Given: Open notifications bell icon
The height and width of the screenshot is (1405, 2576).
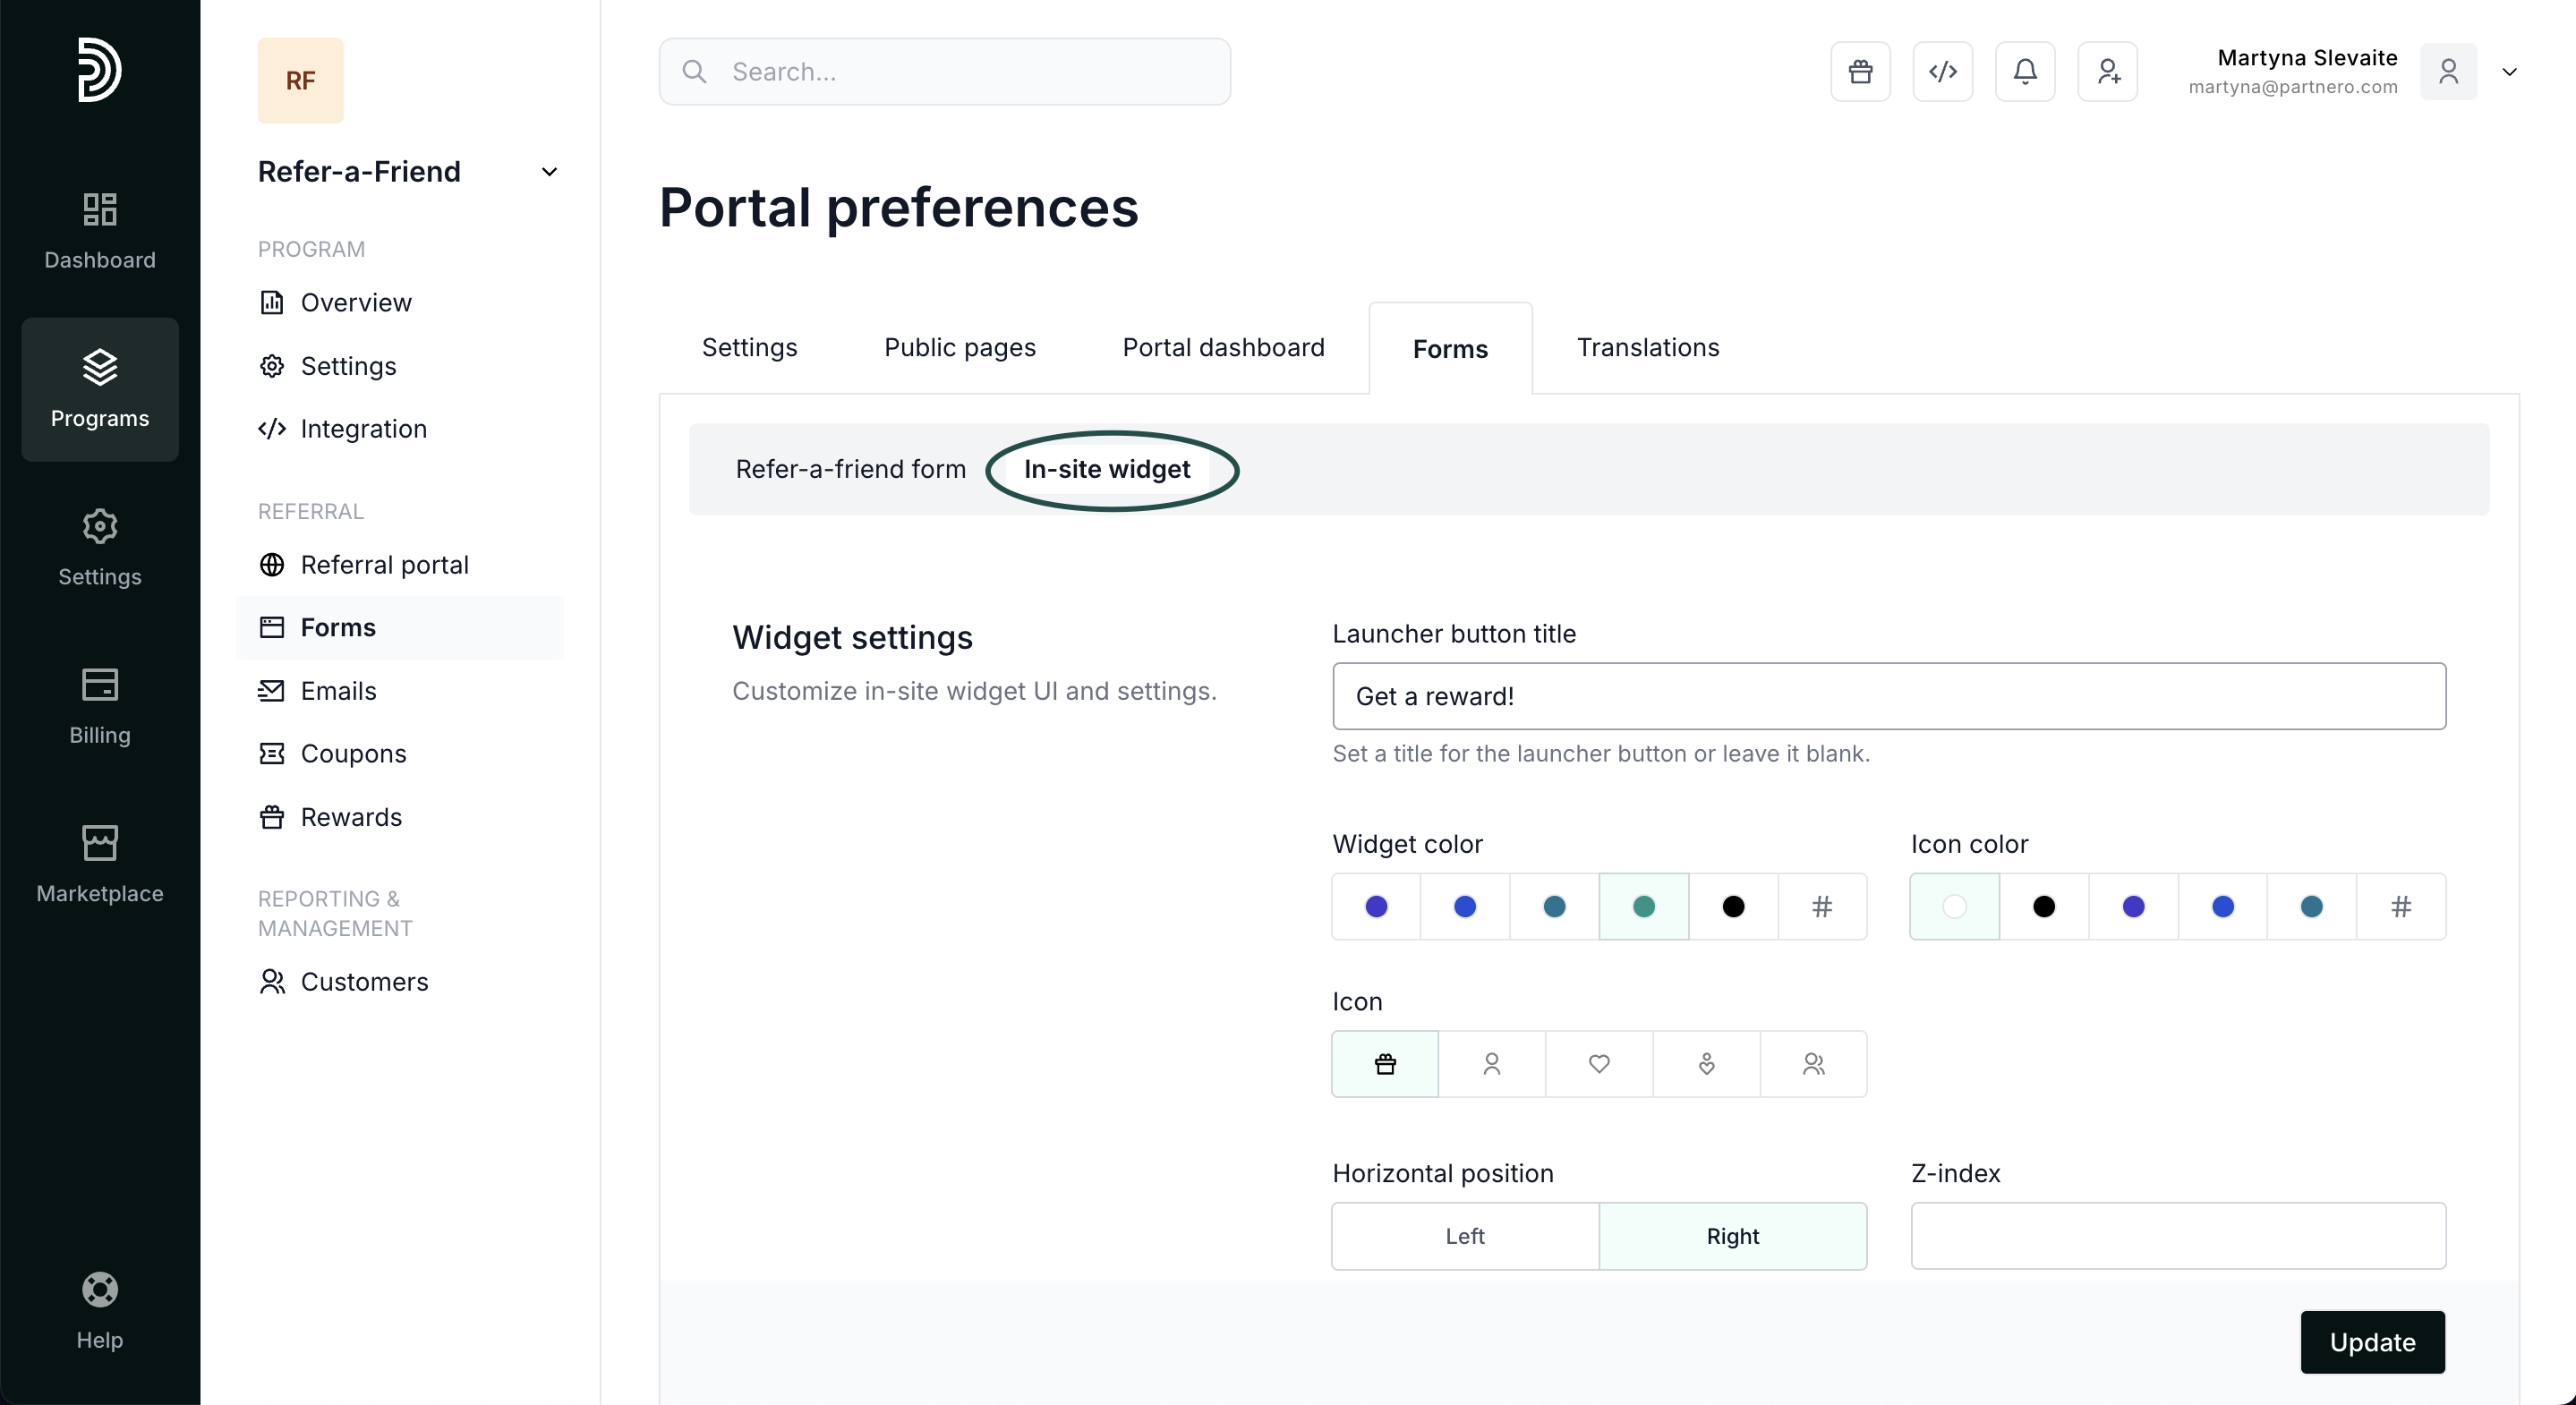Looking at the screenshot, I should pyautogui.click(x=2025, y=71).
